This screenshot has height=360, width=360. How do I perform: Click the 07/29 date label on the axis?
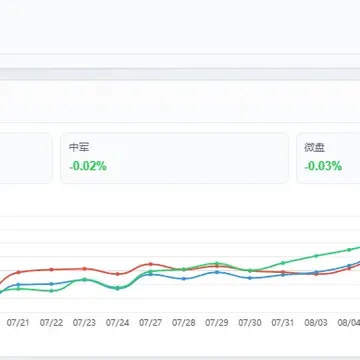tap(217, 323)
